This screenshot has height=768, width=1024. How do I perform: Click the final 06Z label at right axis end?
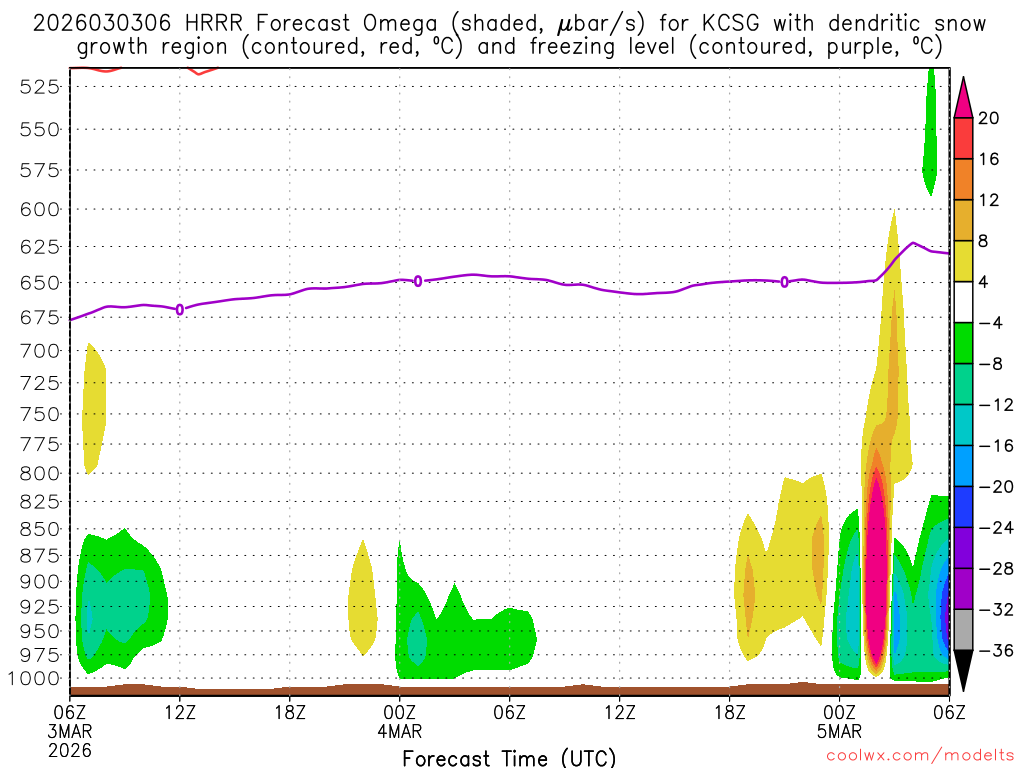(x=950, y=712)
